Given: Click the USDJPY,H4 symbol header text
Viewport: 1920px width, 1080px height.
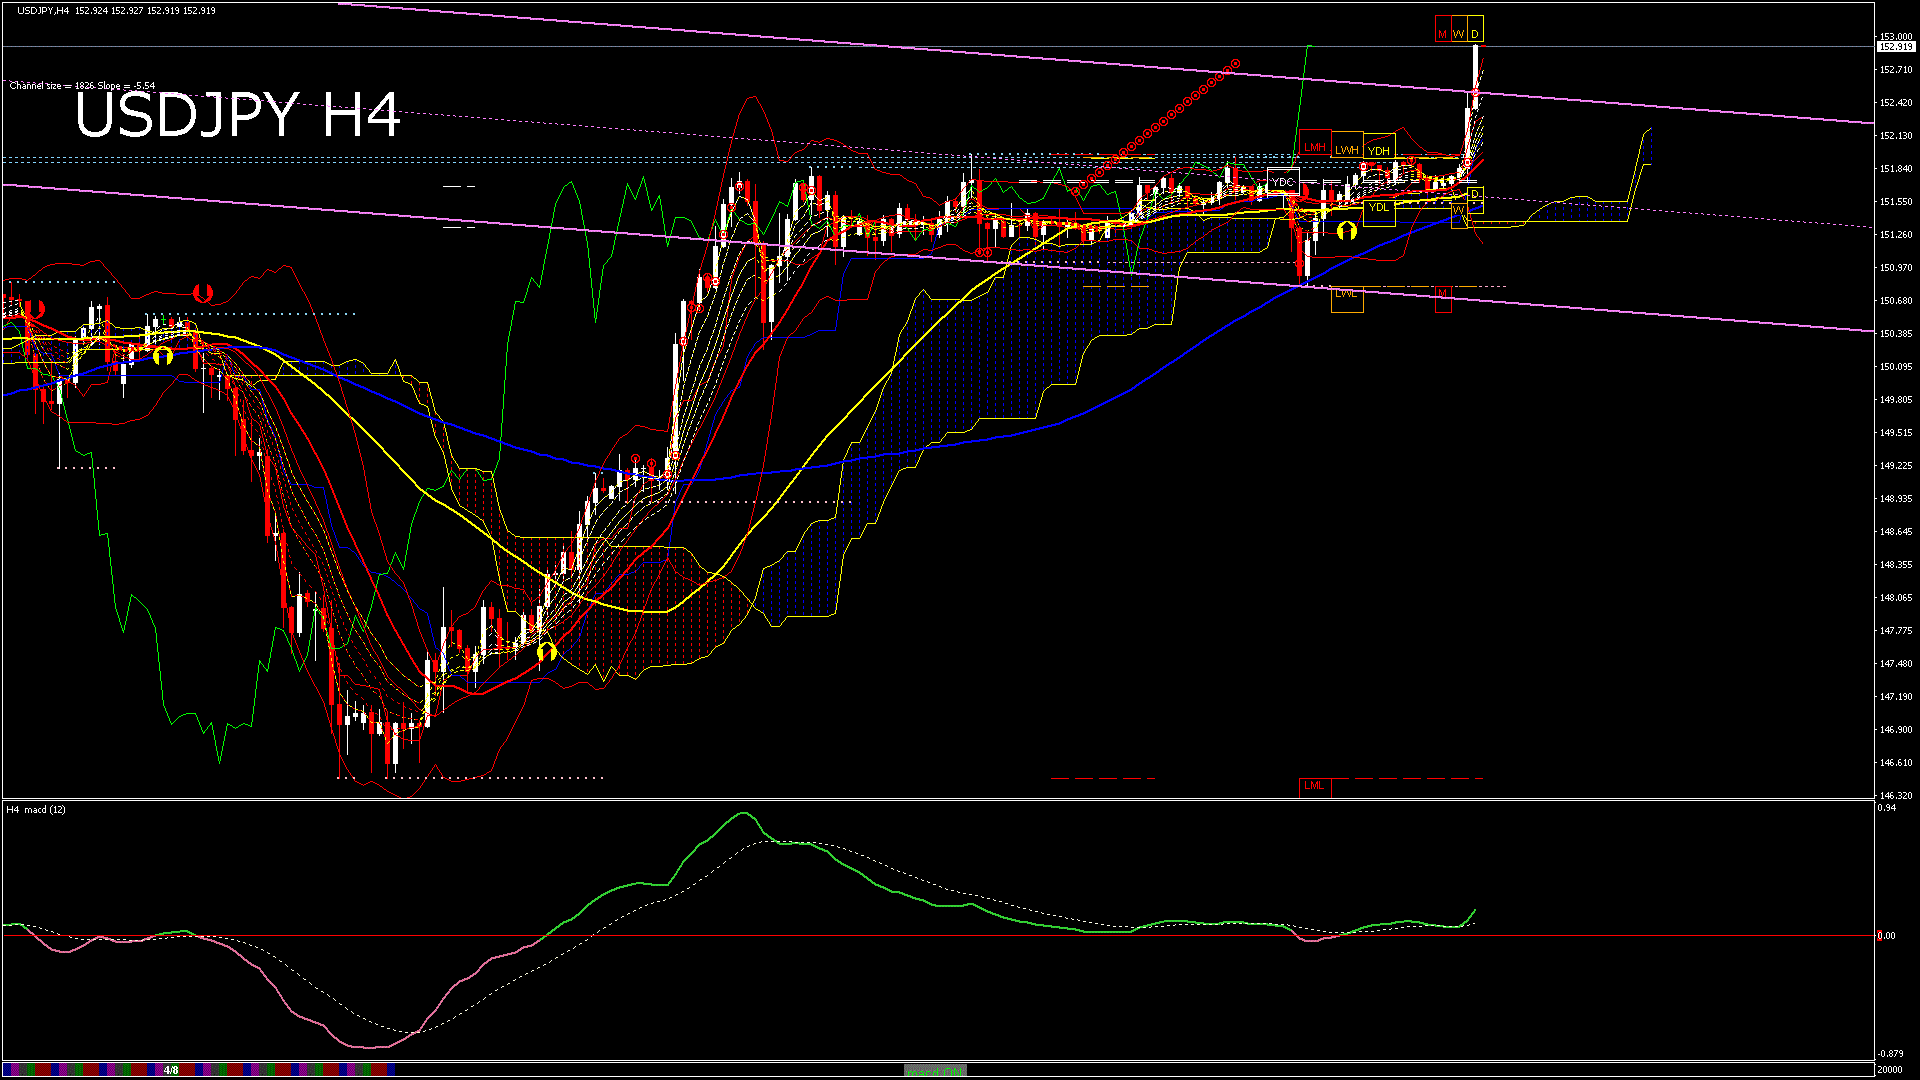Looking at the screenshot, I should 43,10.
